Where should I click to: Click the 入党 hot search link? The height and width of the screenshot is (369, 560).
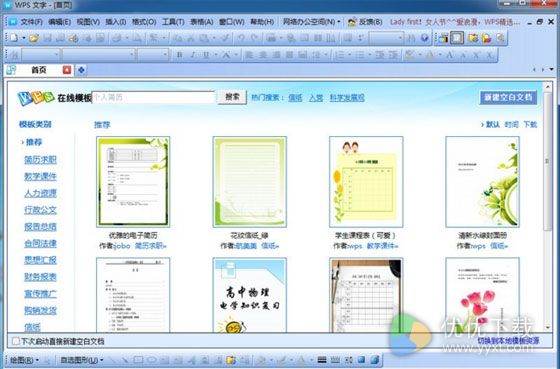coord(316,98)
